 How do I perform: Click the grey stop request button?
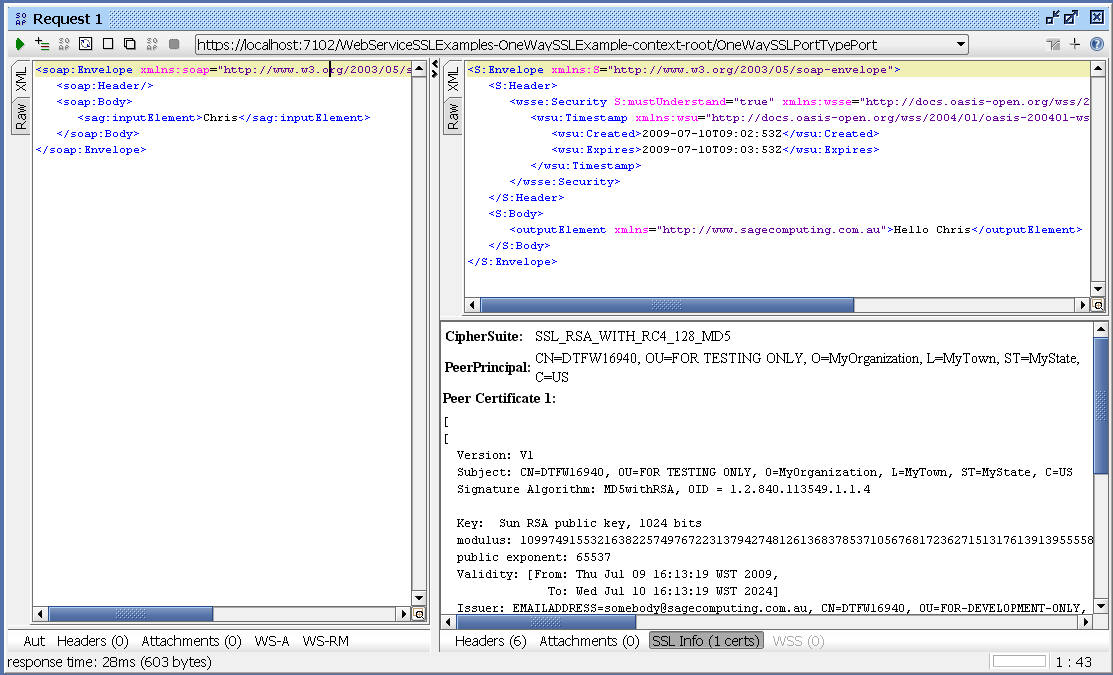click(174, 44)
